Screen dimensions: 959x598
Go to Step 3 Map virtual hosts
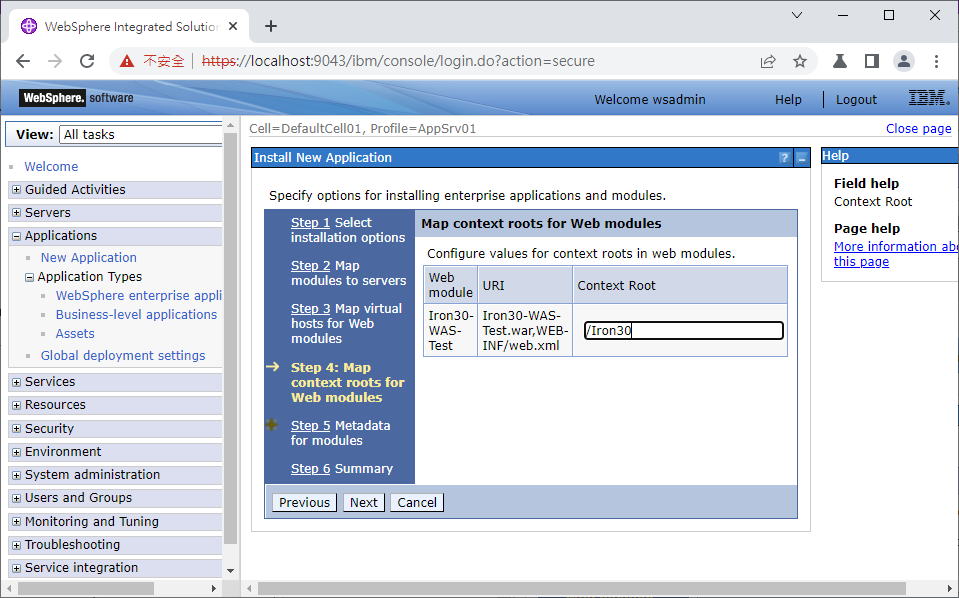click(310, 308)
